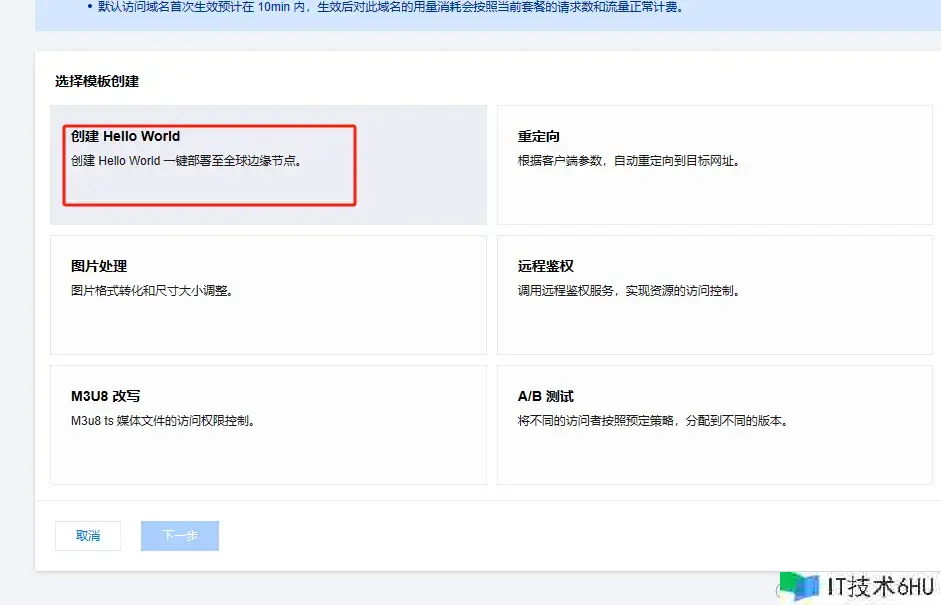Choose the 图片处理 template card
Screen dimensions: 941x605
point(268,295)
